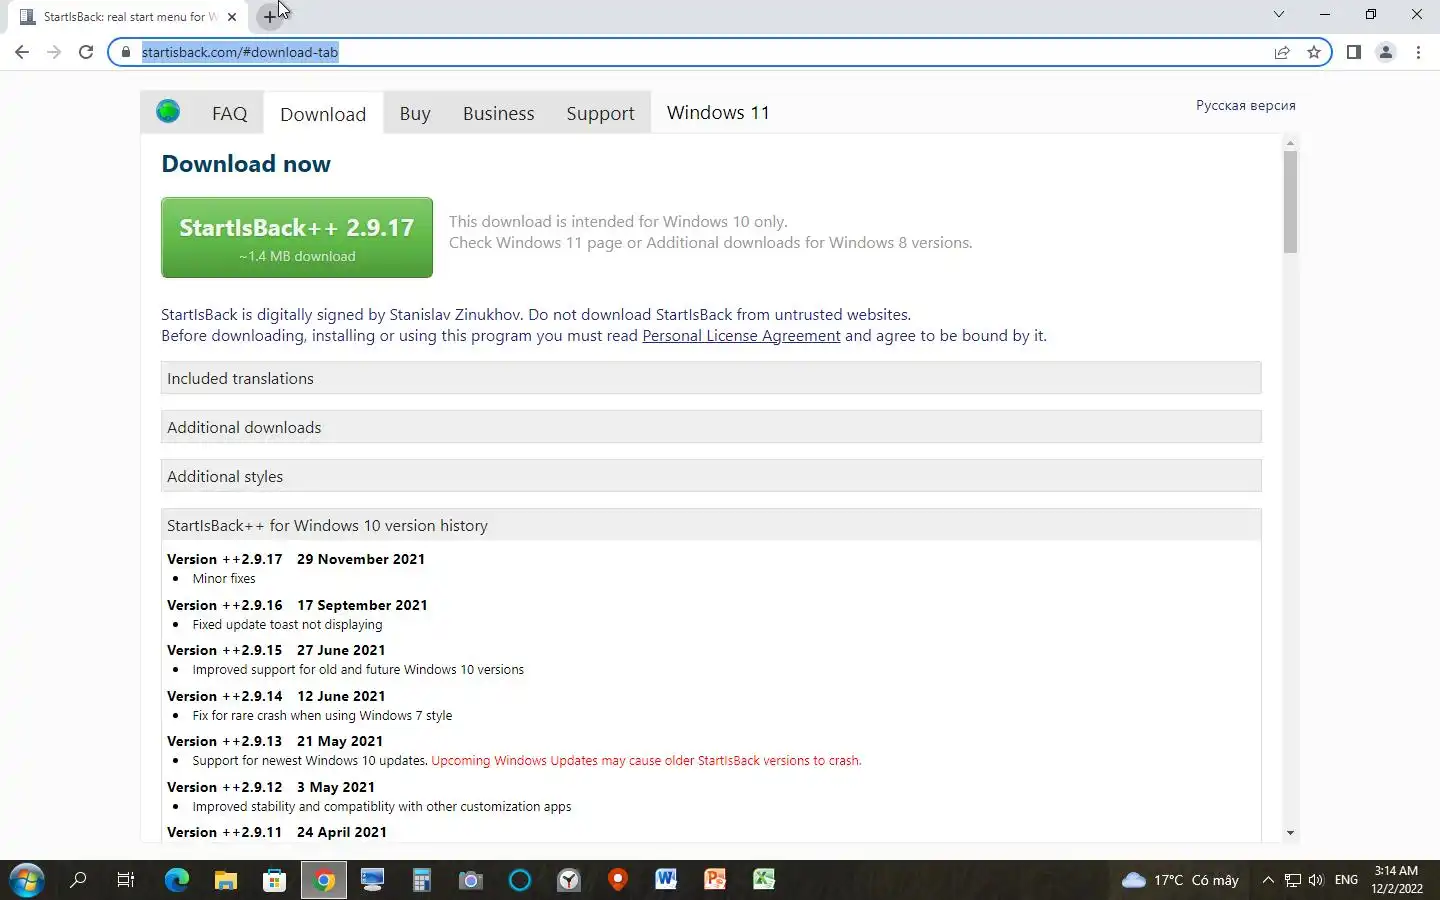Launch Microsoft Edge from the taskbar
This screenshot has height=900, width=1440.
point(177,880)
